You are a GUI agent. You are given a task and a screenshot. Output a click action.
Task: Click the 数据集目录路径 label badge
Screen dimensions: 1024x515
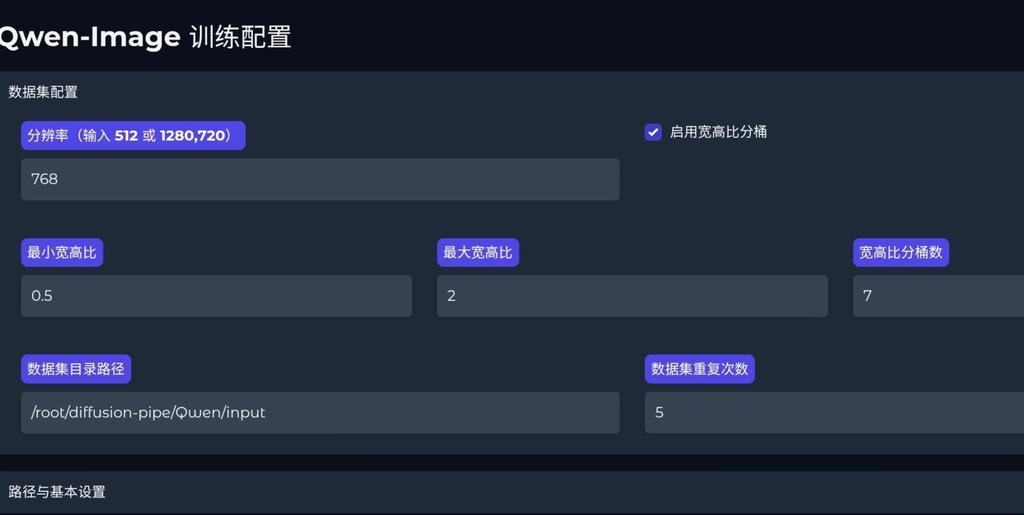coord(76,369)
